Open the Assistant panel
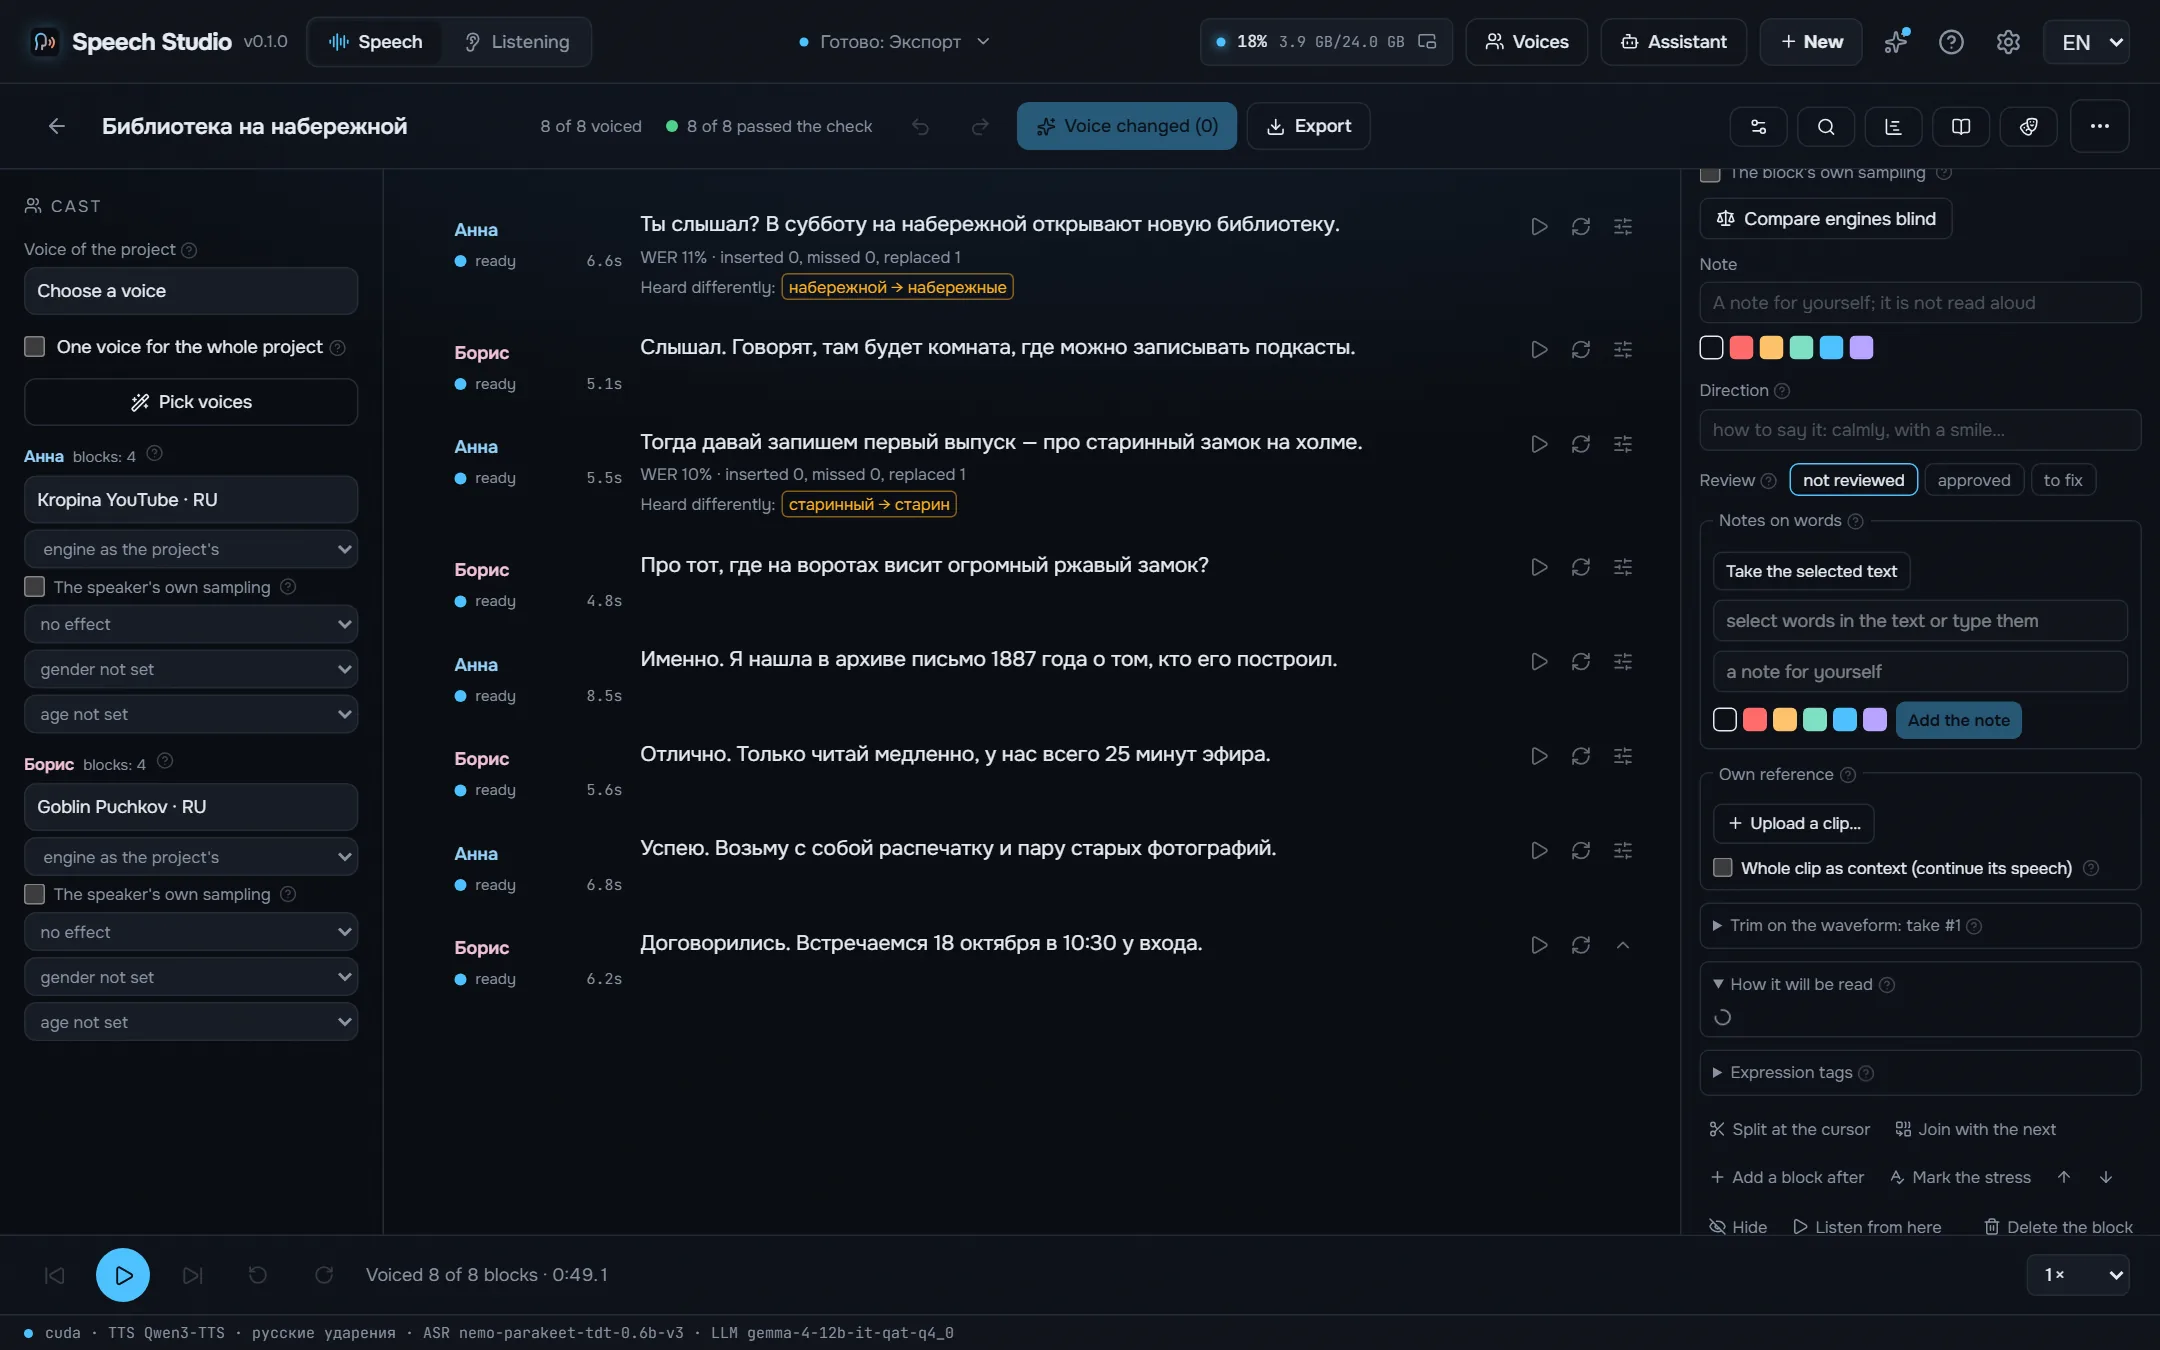 point(1674,42)
